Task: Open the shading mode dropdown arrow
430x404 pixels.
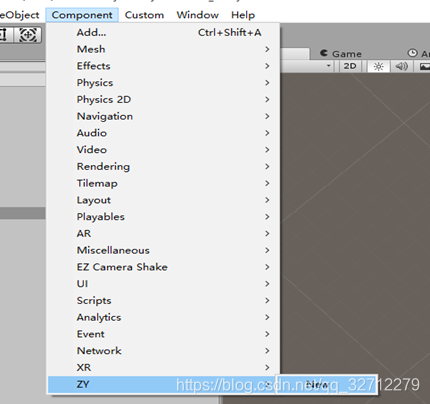Action: (x=329, y=66)
